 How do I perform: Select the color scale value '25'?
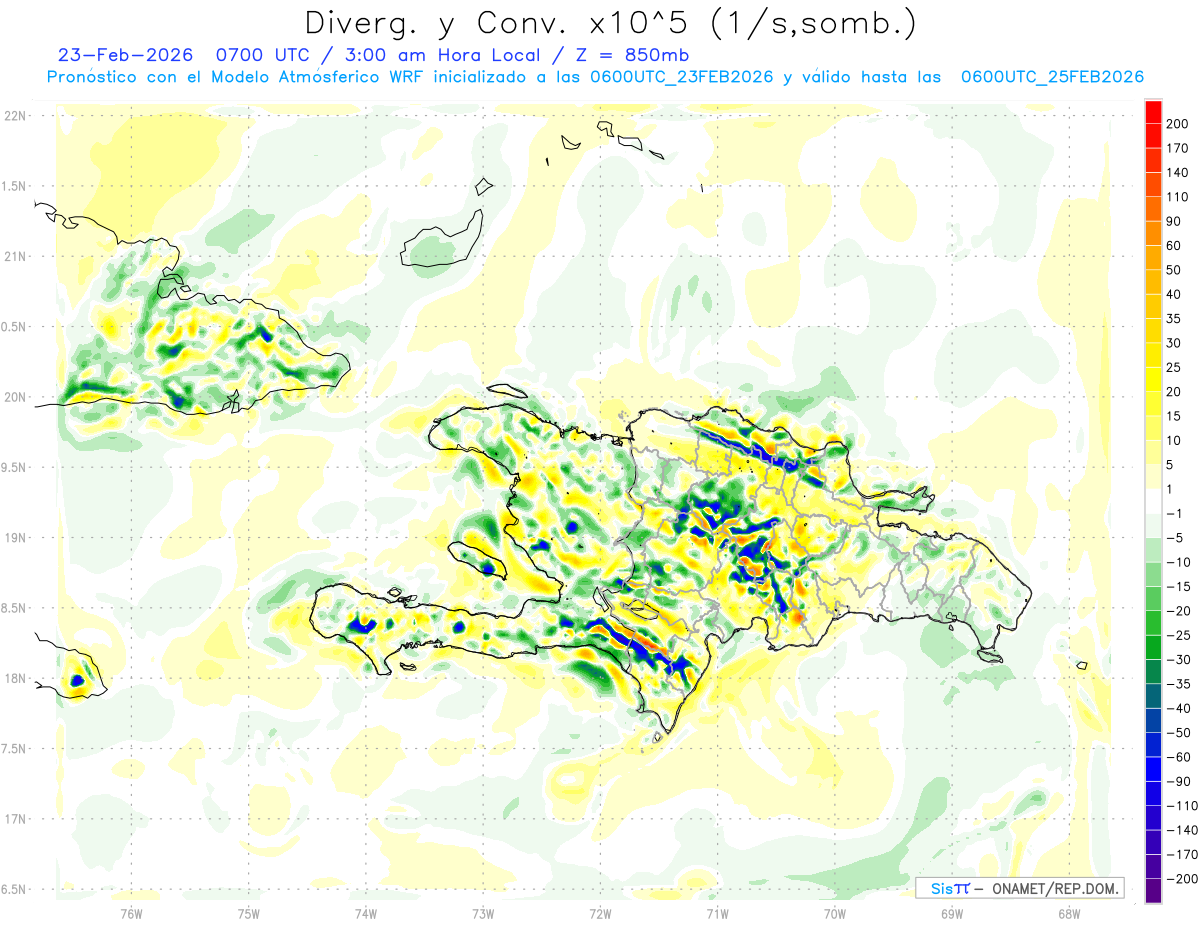(x=1174, y=368)
